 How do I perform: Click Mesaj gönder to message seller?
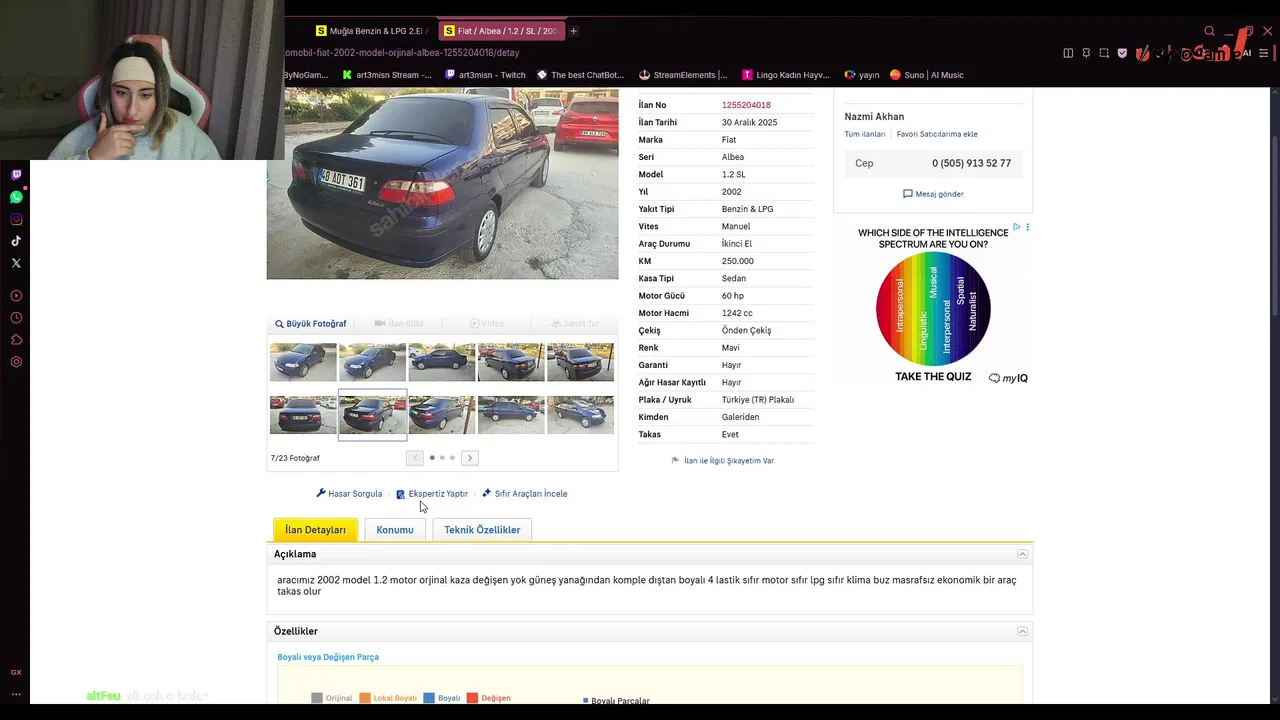click(x=933, y=194)
